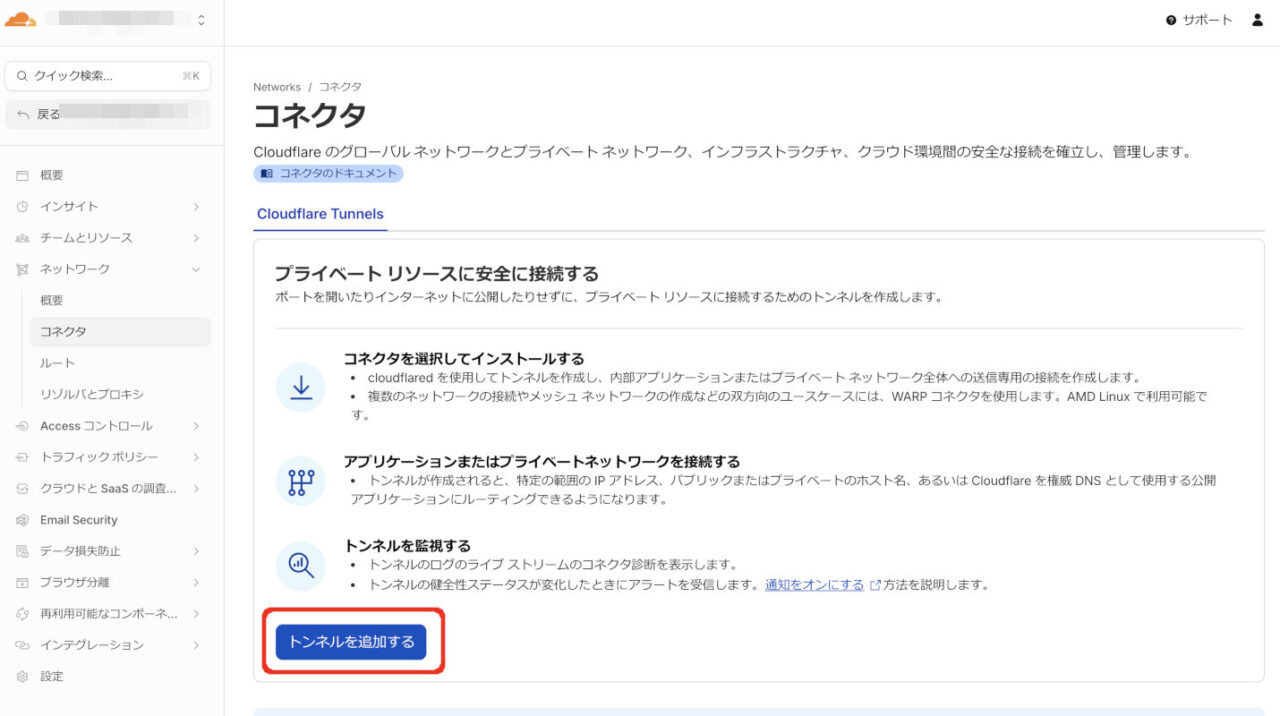
Task: Click the Email Security sidebar label
Action: [x=79, y=520]
